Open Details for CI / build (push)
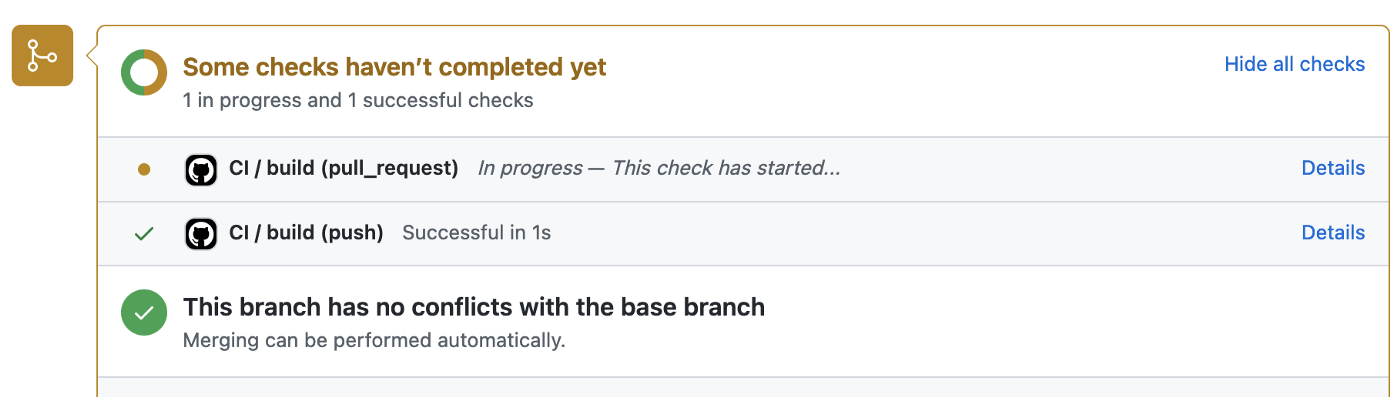 click(1333, 232)
